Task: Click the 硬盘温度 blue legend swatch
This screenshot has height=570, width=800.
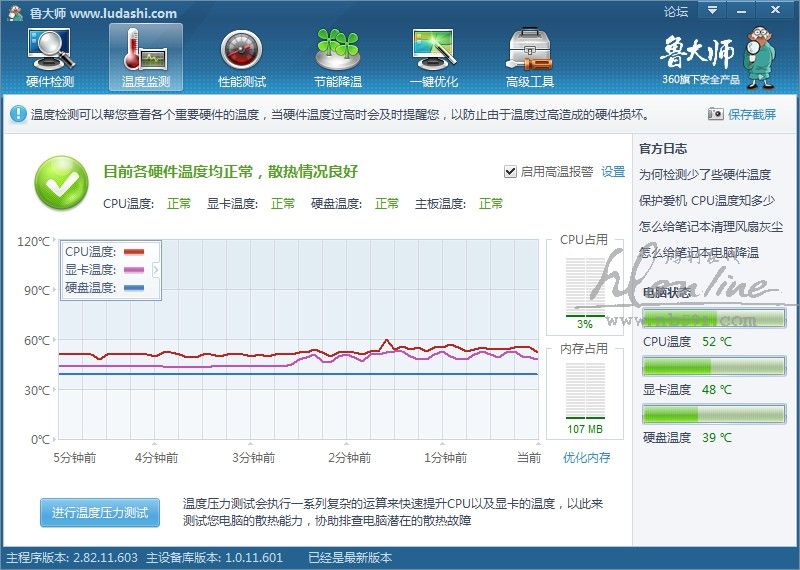Action: tap(134, 288)
